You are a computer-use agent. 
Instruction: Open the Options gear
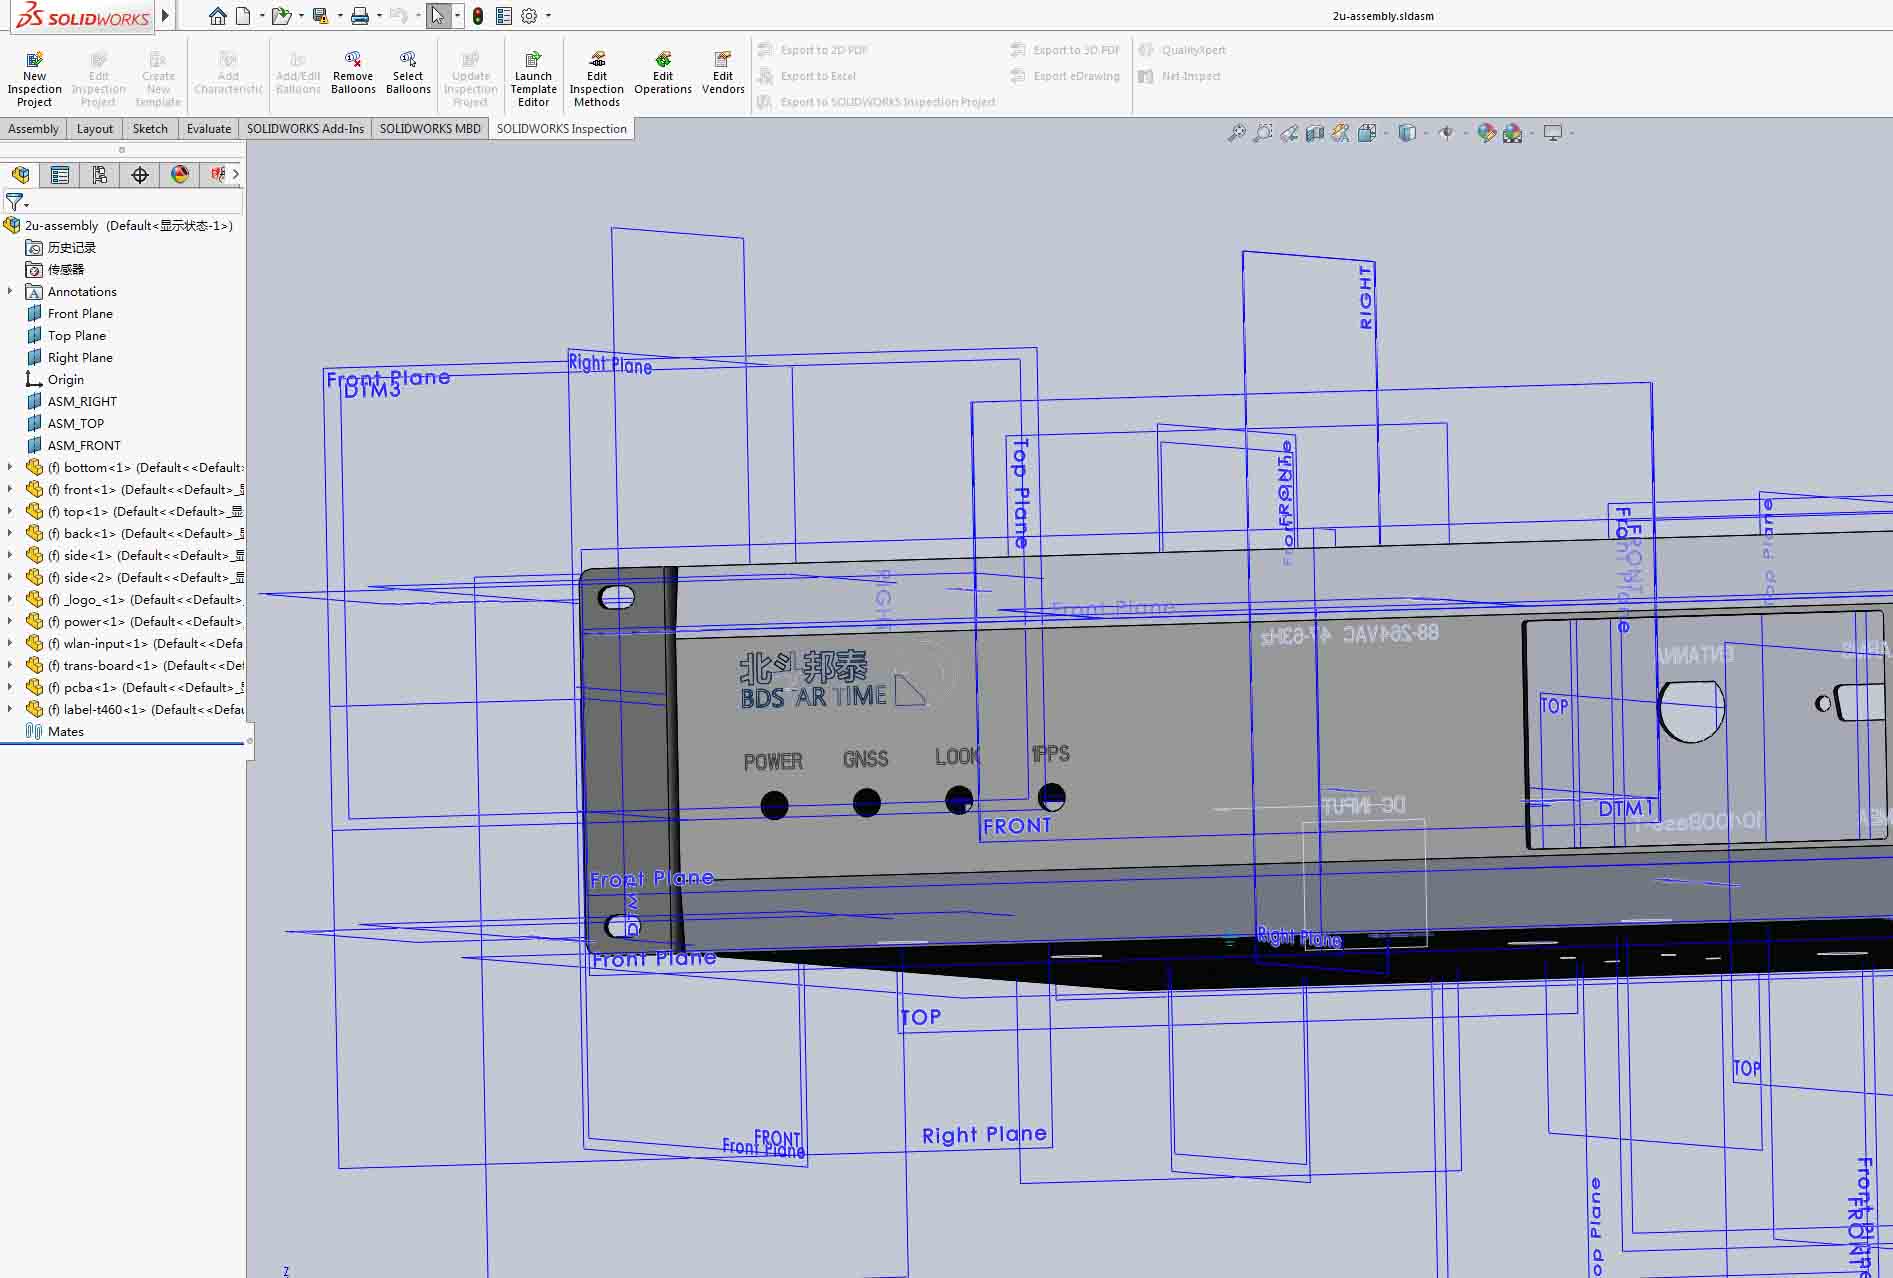pyautogui.click(x=529, y=16)
